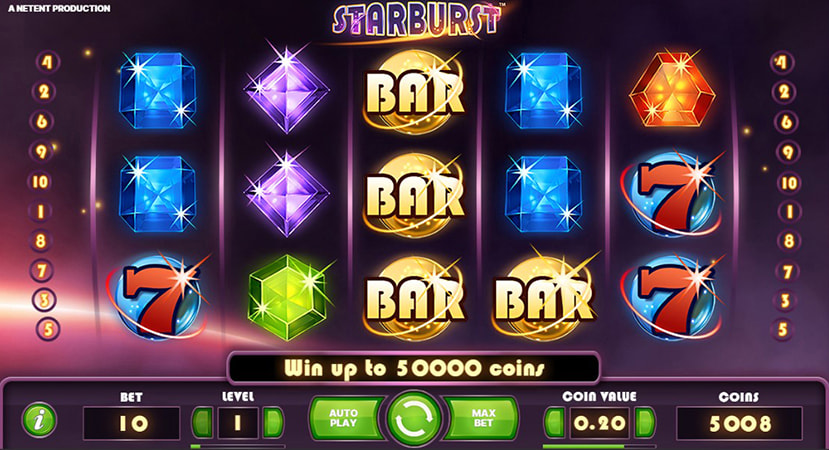This screenshot has height=450, width=829.
Task: Open the green info paytable icon
Action: (x=39, y=420)
